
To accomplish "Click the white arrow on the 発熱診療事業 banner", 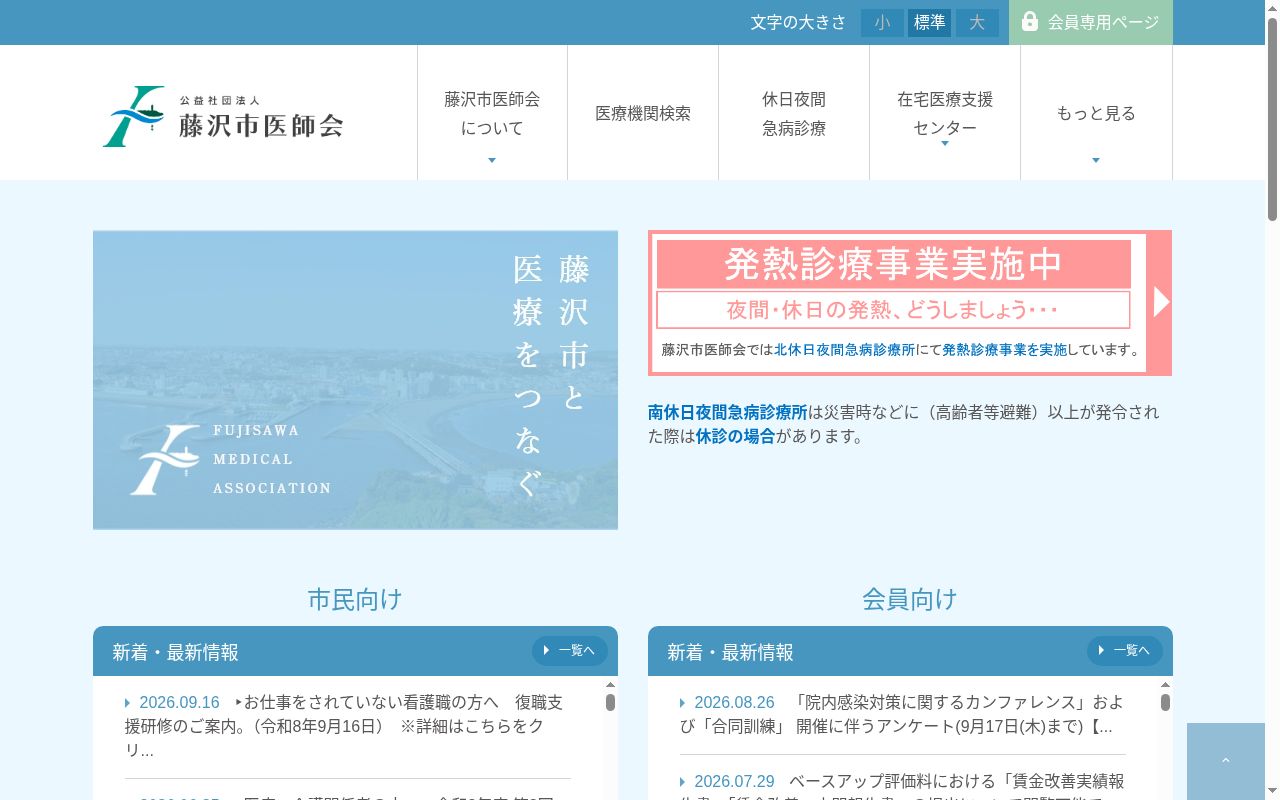I will tap(1160, 302).
